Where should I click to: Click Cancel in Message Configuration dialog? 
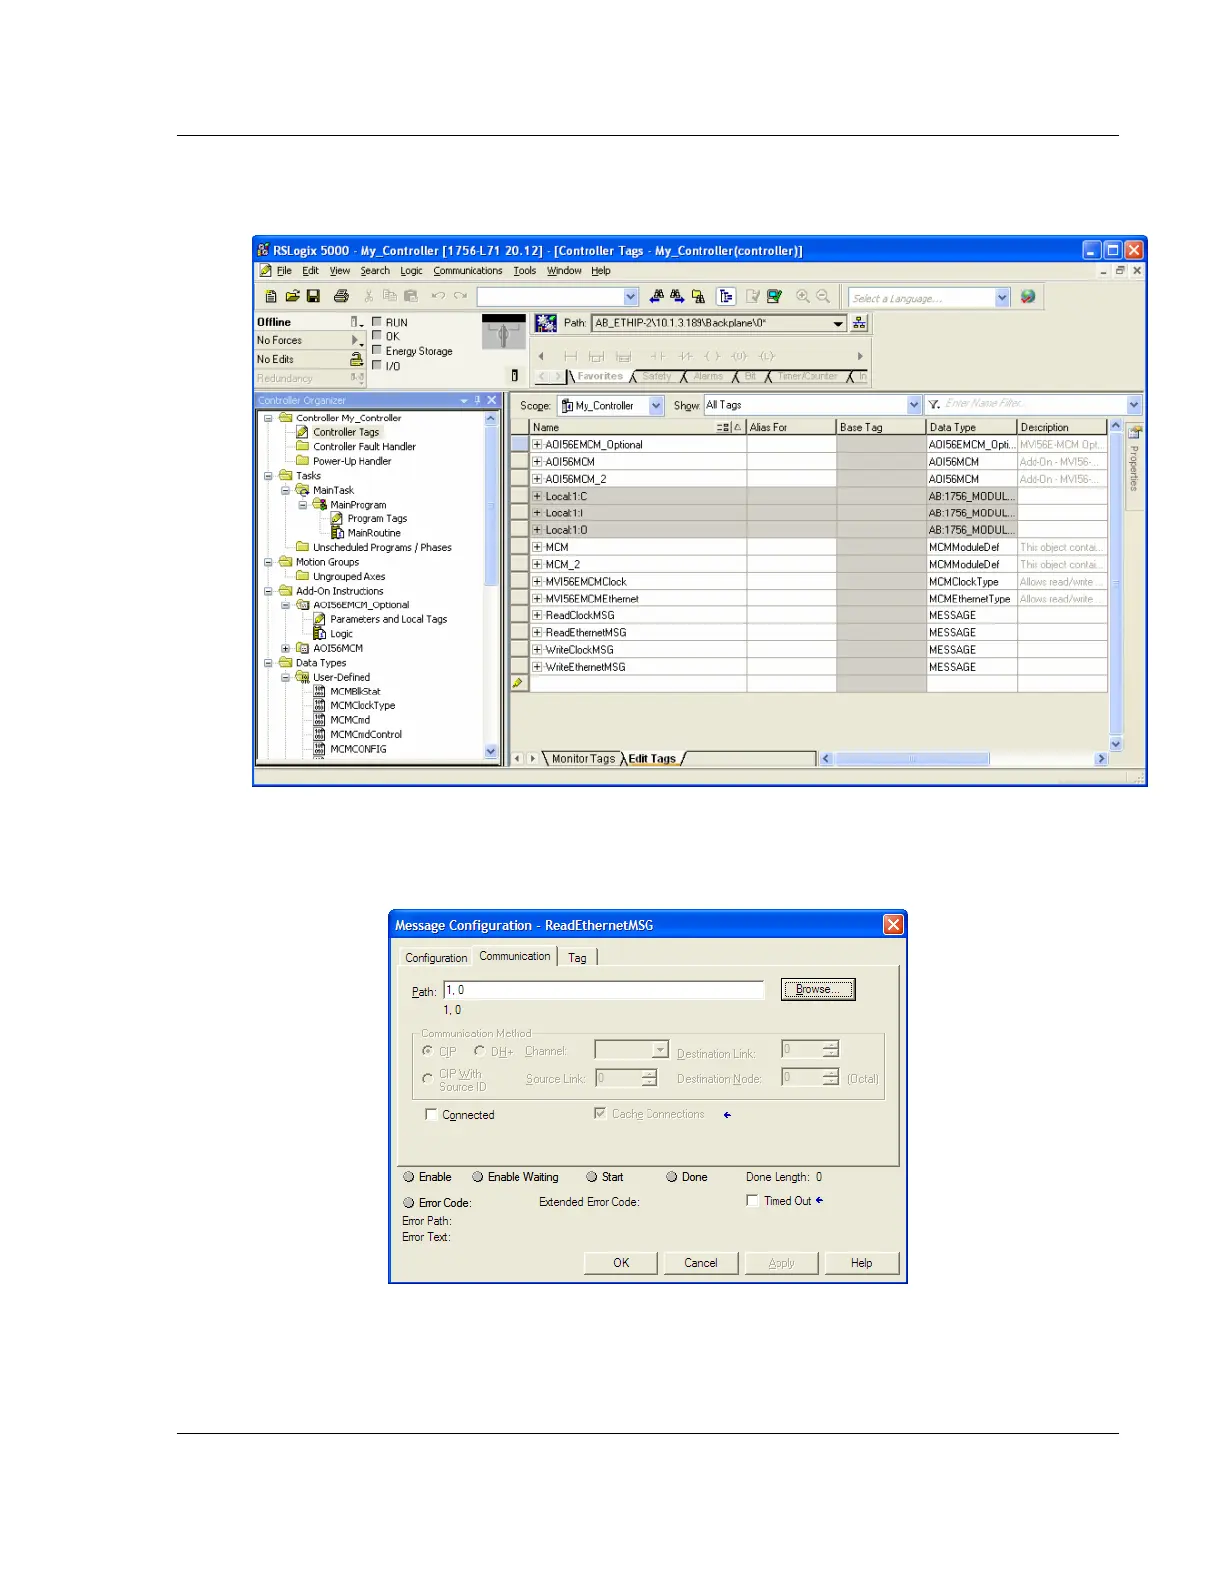(x=701, y=1263)
